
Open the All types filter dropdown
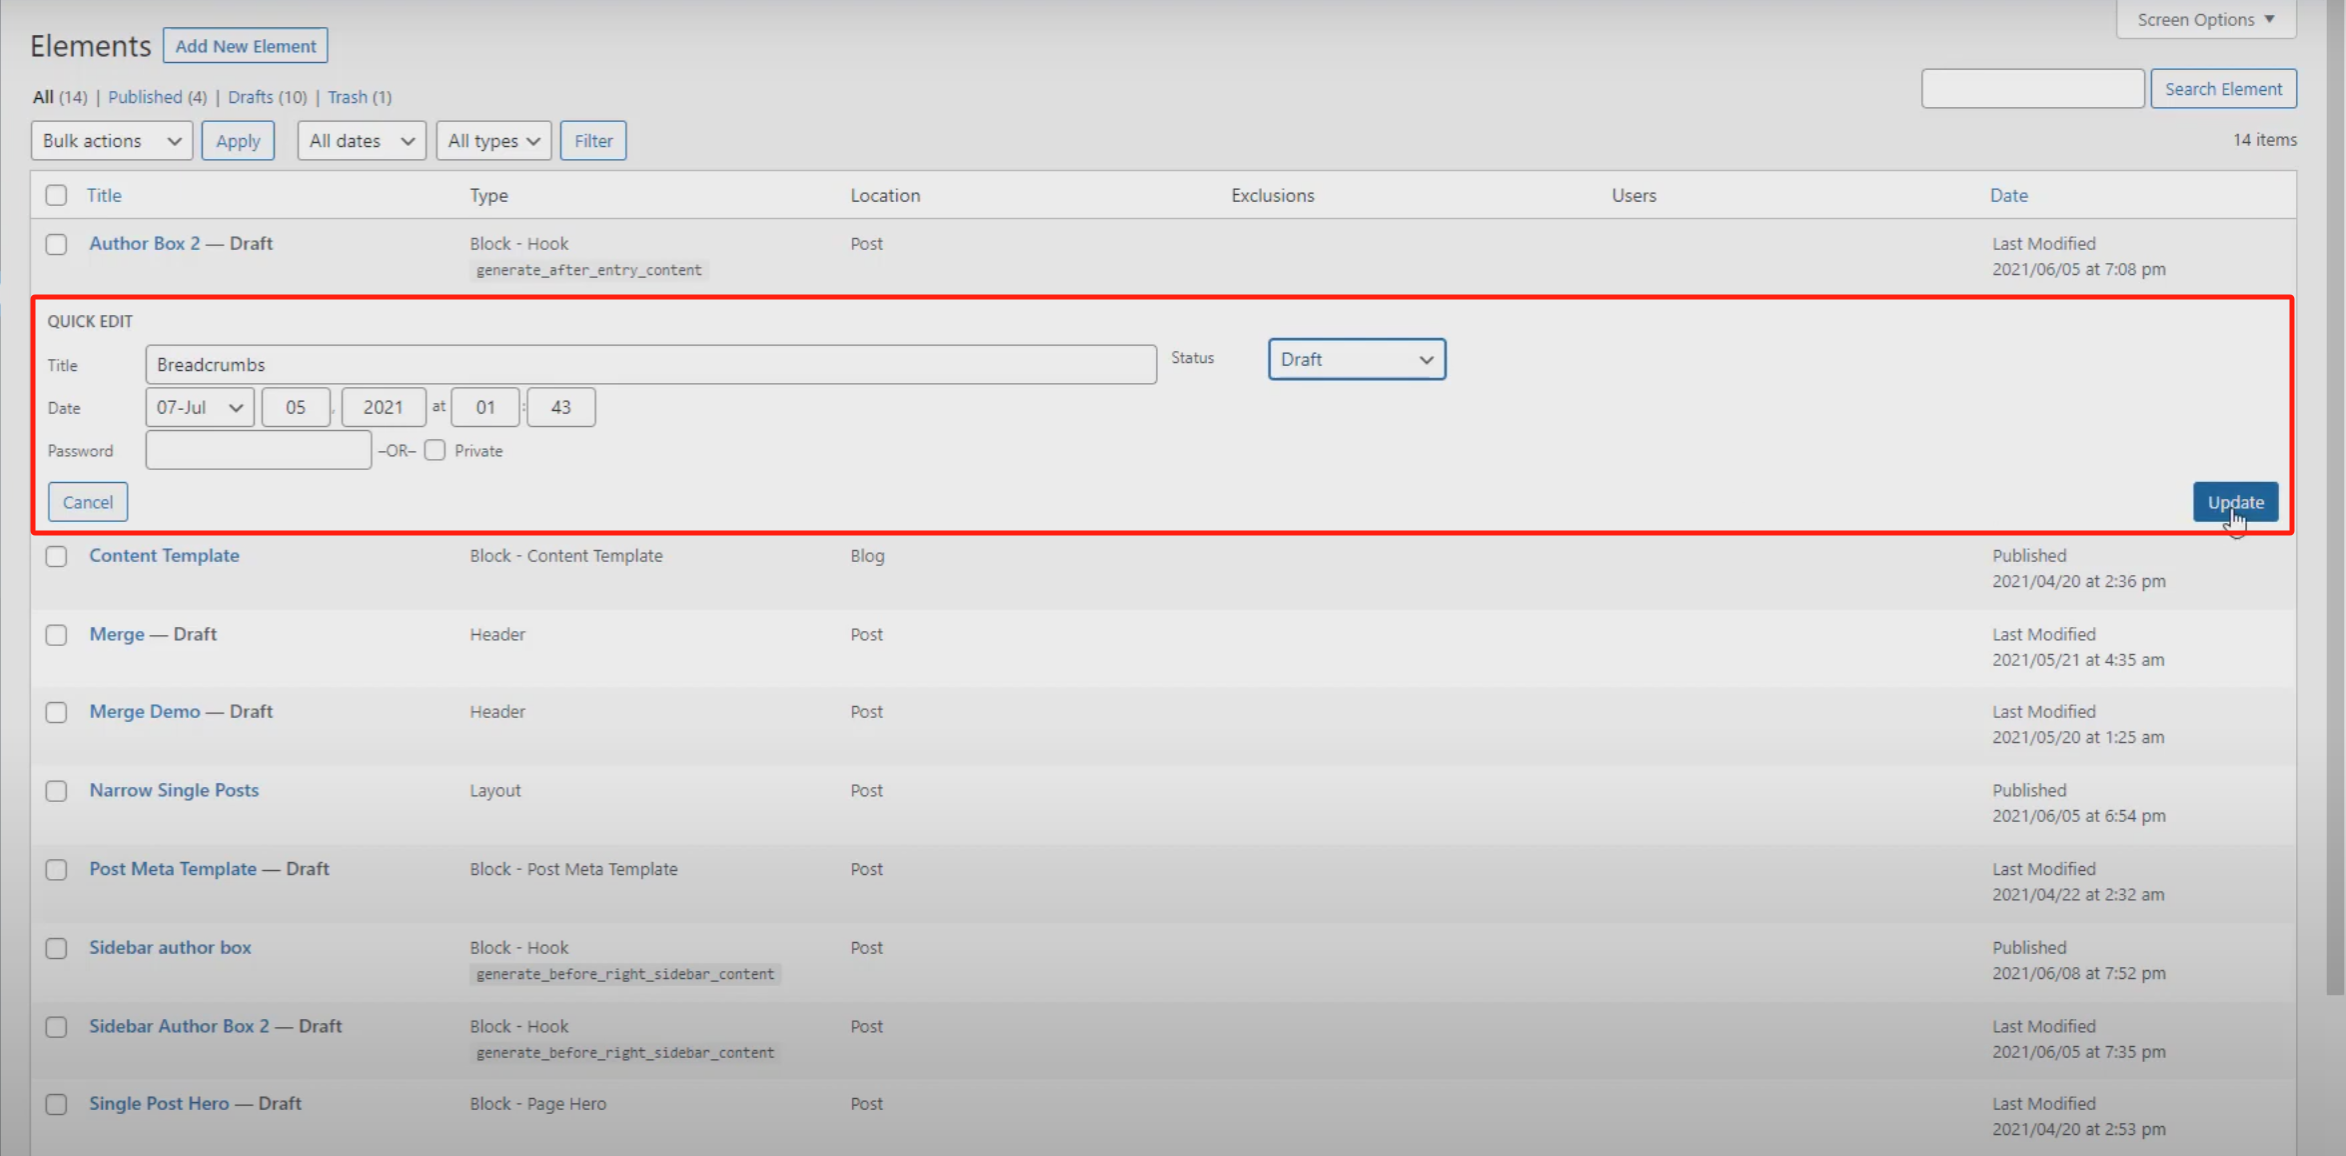[x=493, y=141]
